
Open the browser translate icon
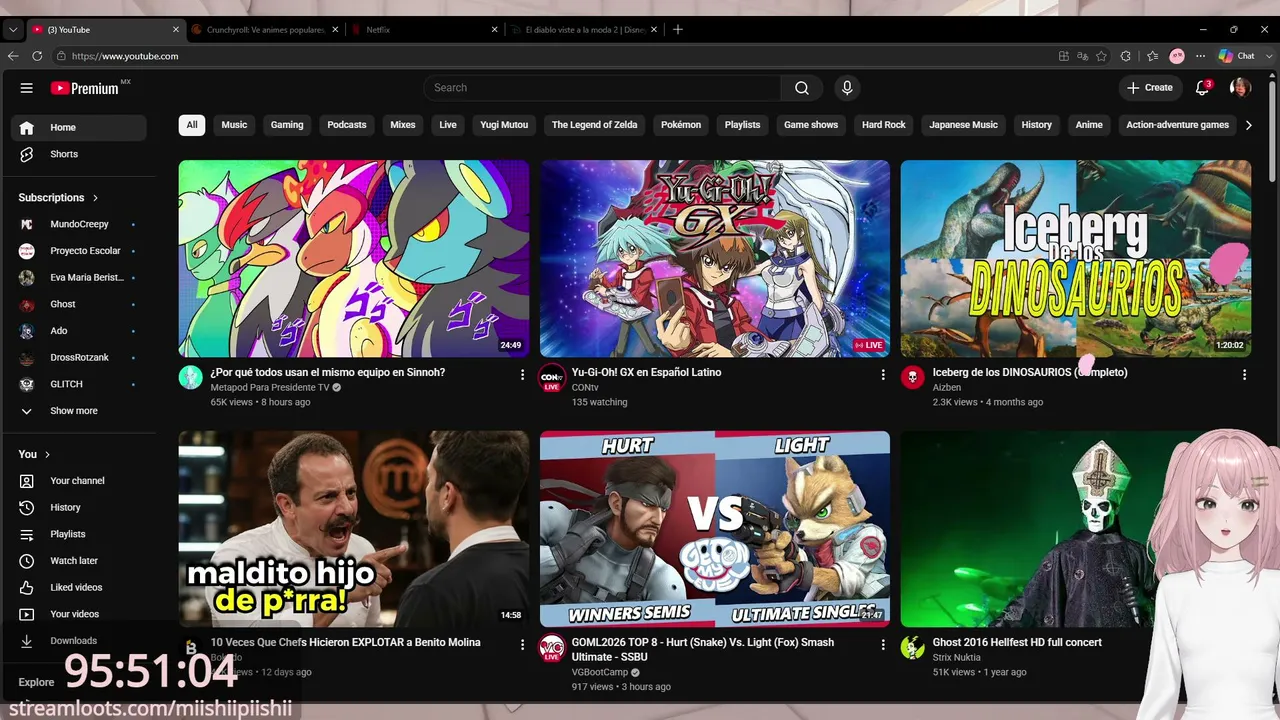tap(1082, 56)
